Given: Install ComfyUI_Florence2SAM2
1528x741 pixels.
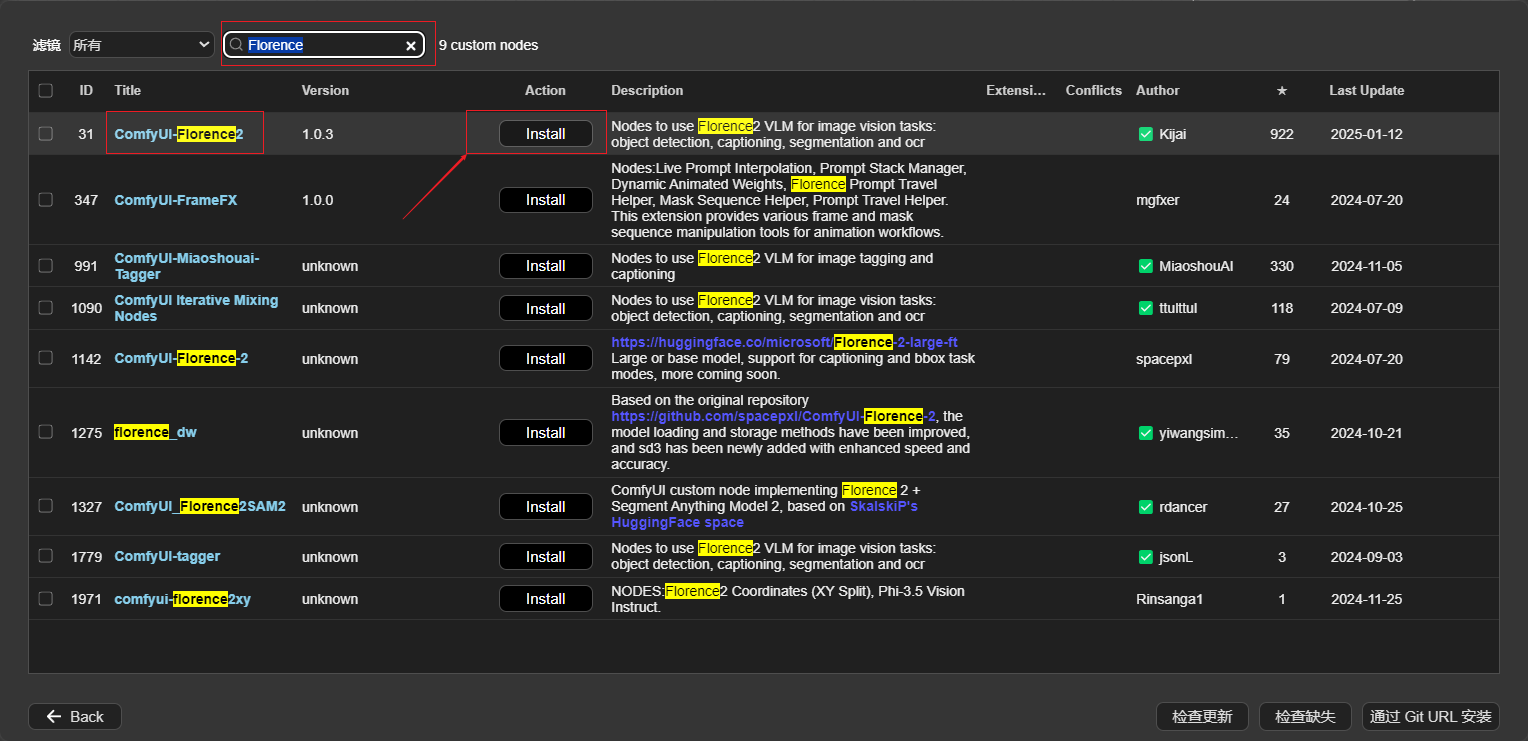Looking at the screenshot, I should pyautogui.click(x=546, y=507).
